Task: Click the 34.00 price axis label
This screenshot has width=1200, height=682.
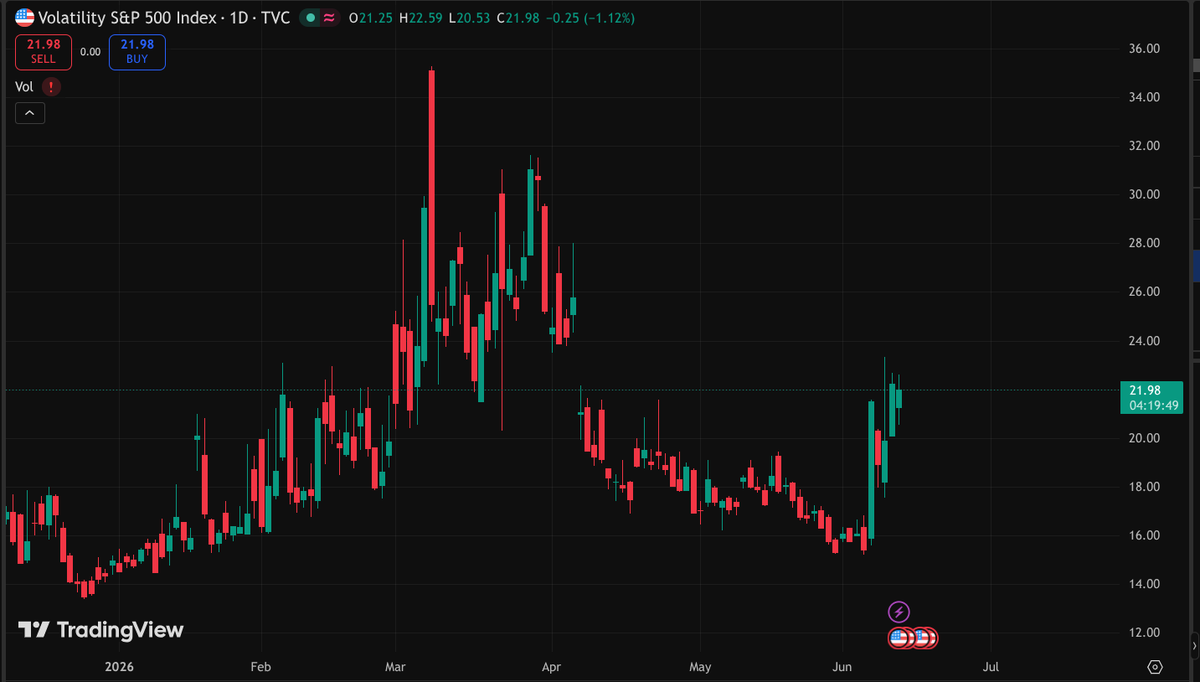Action: (1144, 97)
